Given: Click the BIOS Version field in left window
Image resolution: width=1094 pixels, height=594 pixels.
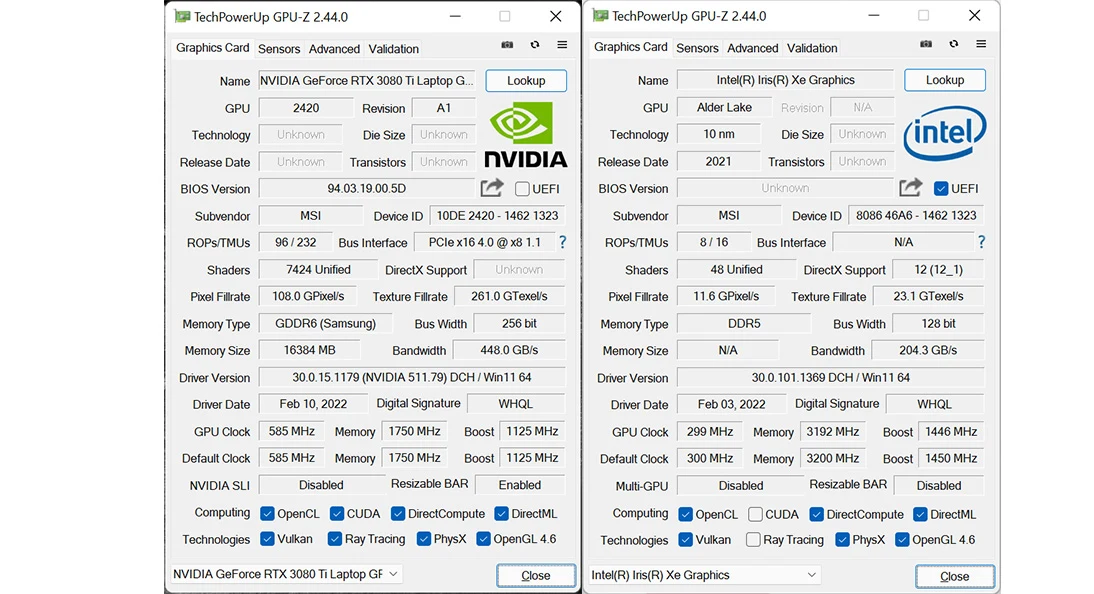Looking at the screenshot, I should tap(367, 188).
